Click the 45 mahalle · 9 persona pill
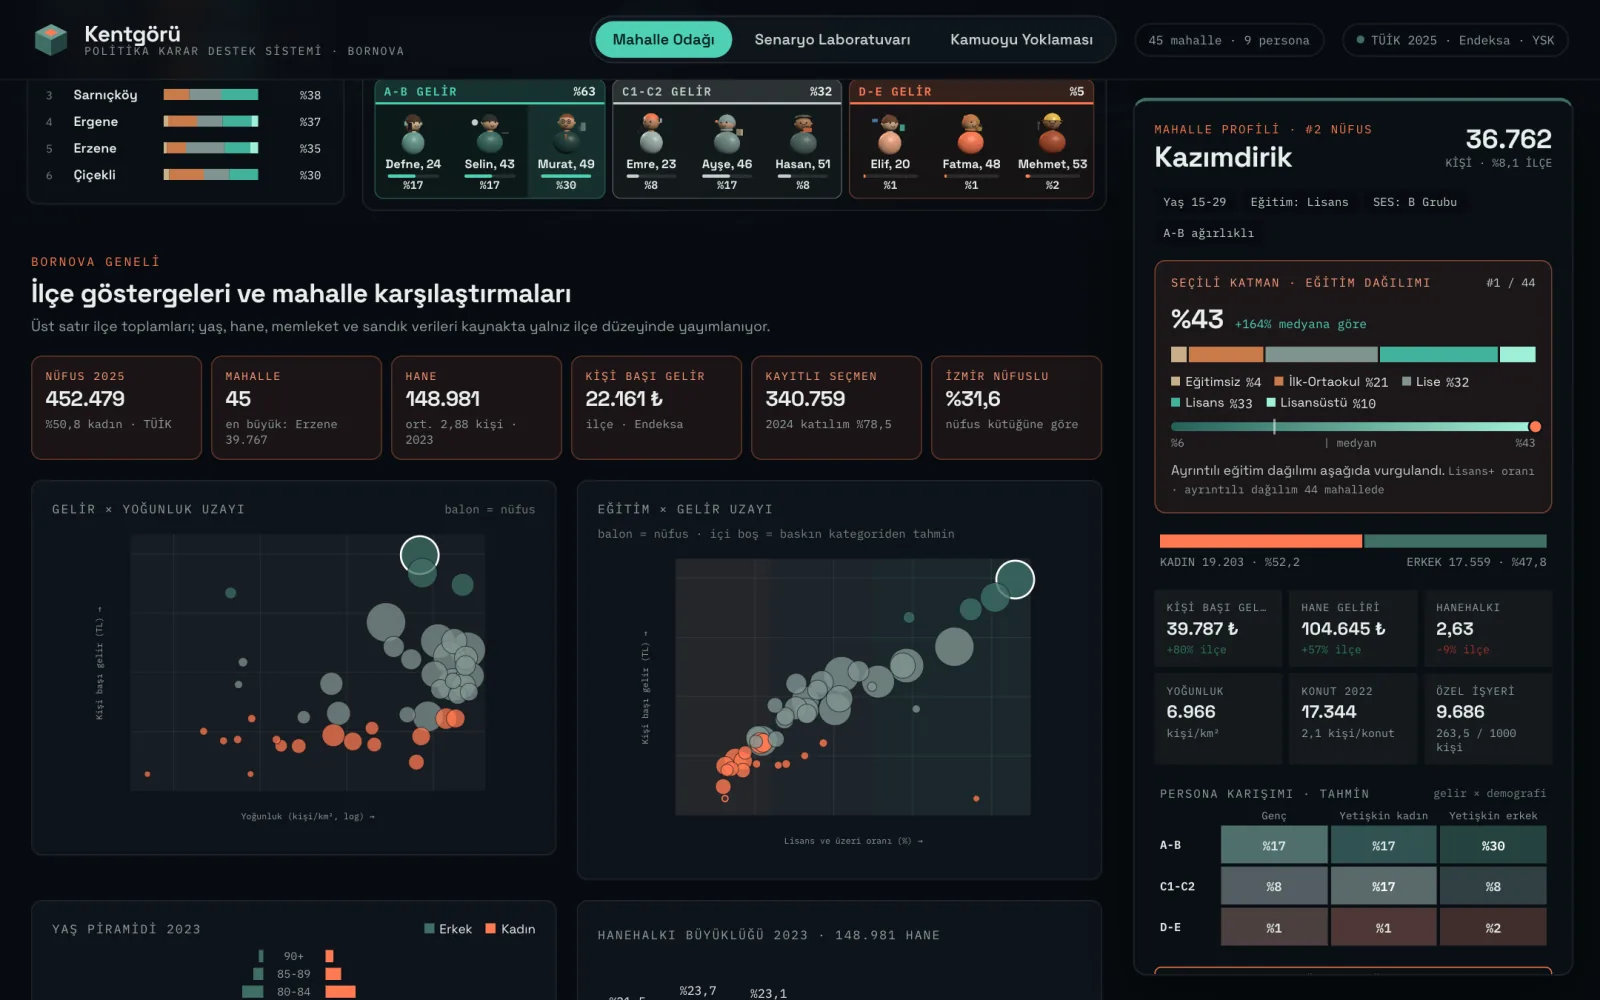 point(1229,40)
